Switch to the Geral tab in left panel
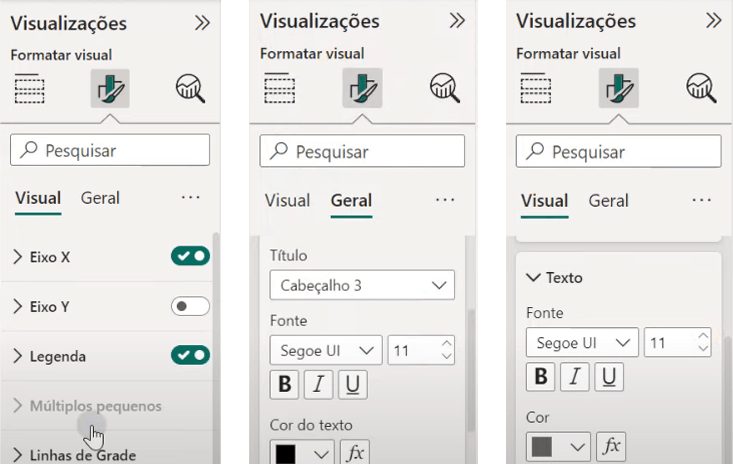Viewport: 733px width, 464px height. (x=100, y=198)
